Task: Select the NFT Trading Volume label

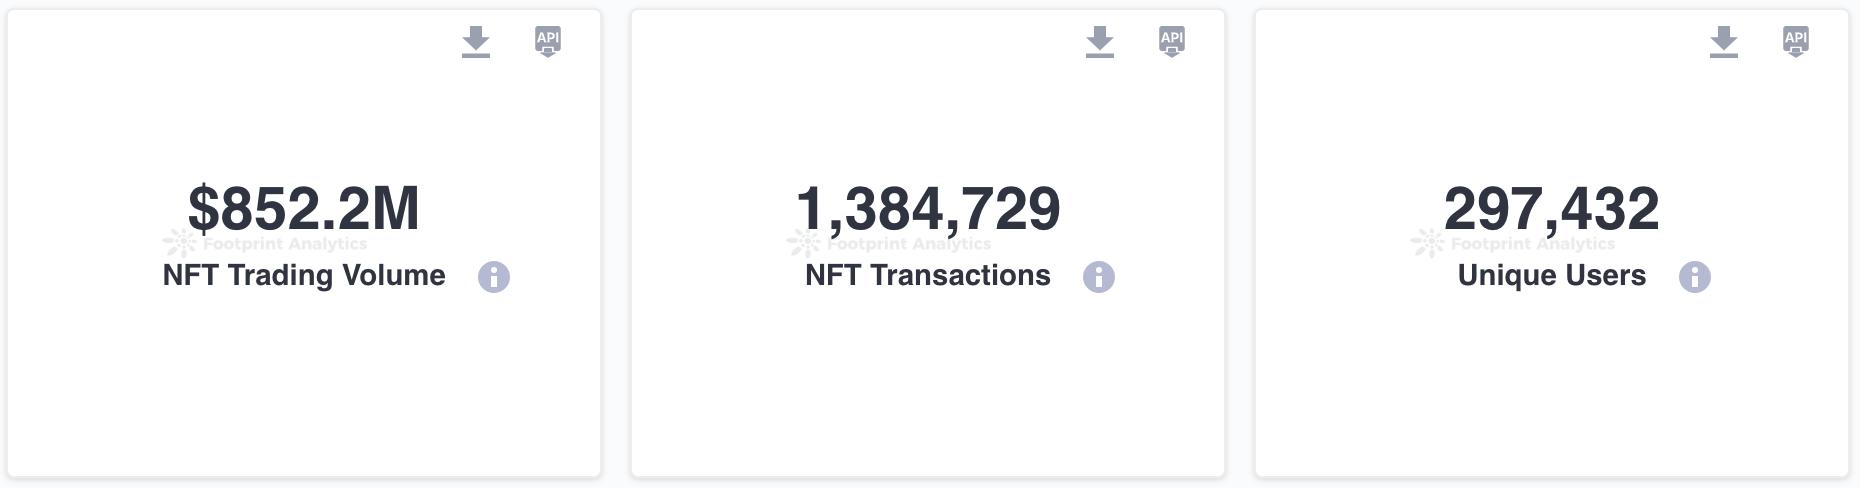Action: [x=304, y=275]
